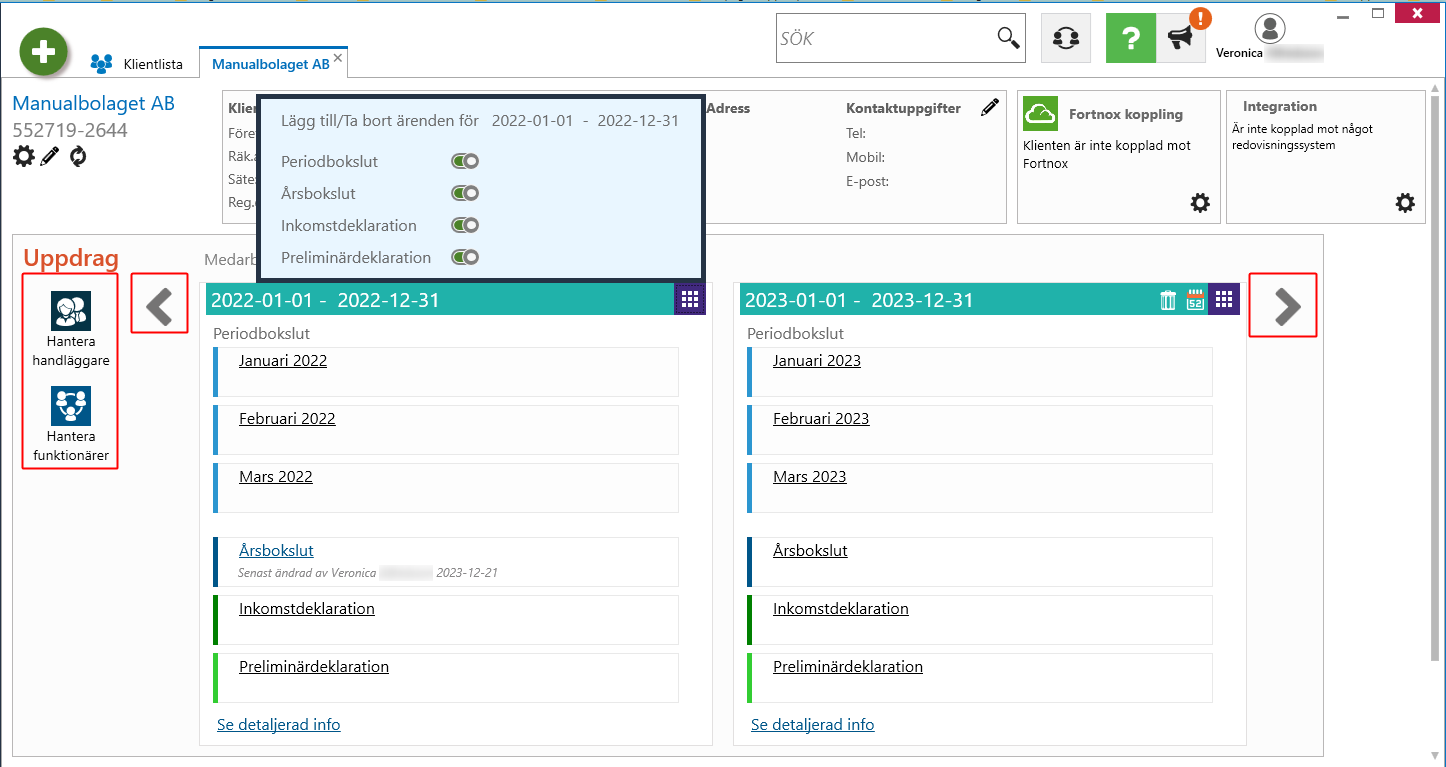1446x767 pixels.
Task: Toggle the Periodbokslut switch
Action: tap(465, 161)
